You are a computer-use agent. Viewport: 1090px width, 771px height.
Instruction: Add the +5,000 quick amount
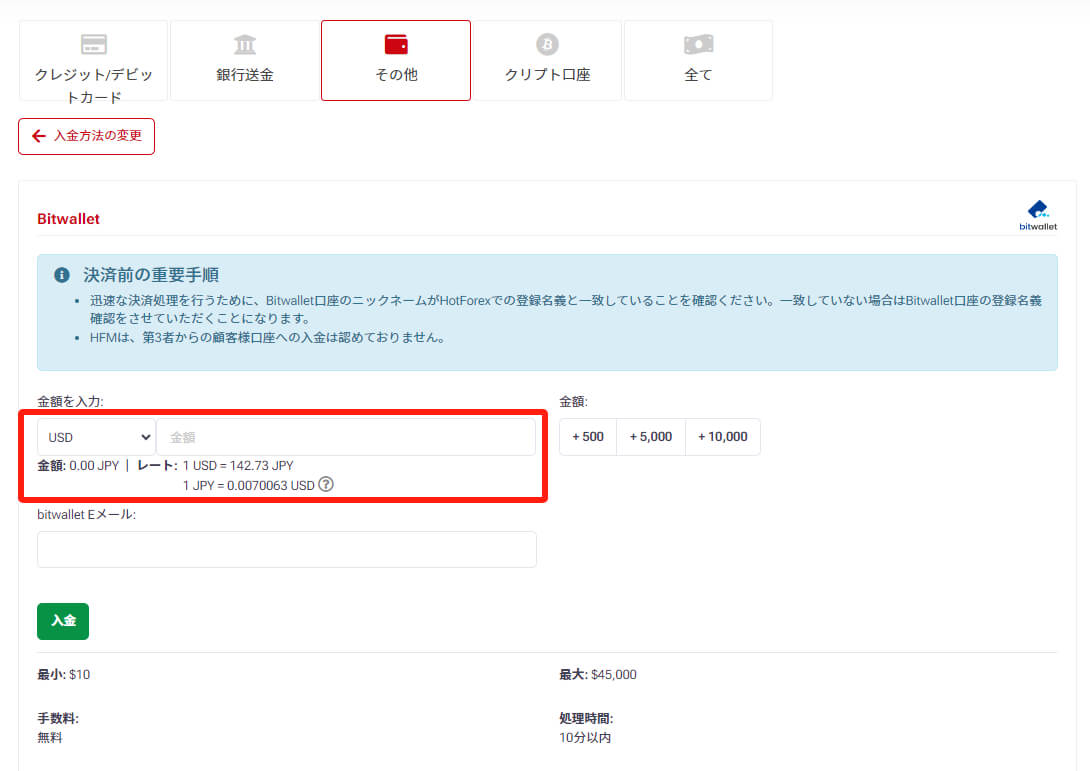click(x=651, y=437)
